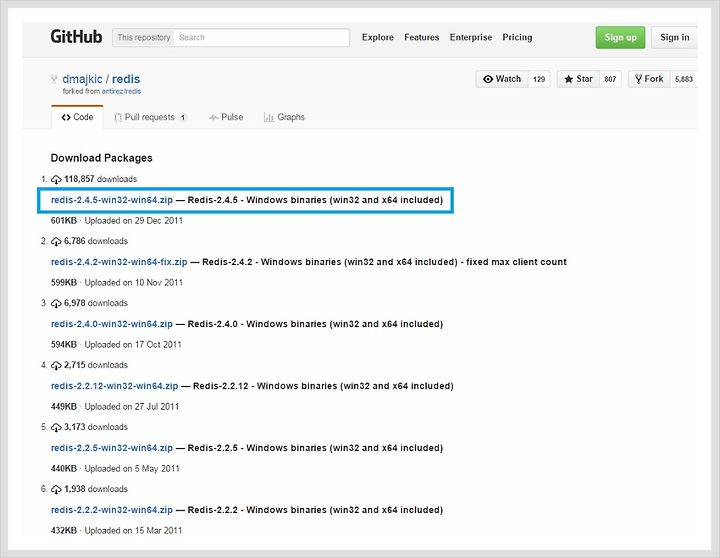Open the 807 stargazers count

[610, 79]
